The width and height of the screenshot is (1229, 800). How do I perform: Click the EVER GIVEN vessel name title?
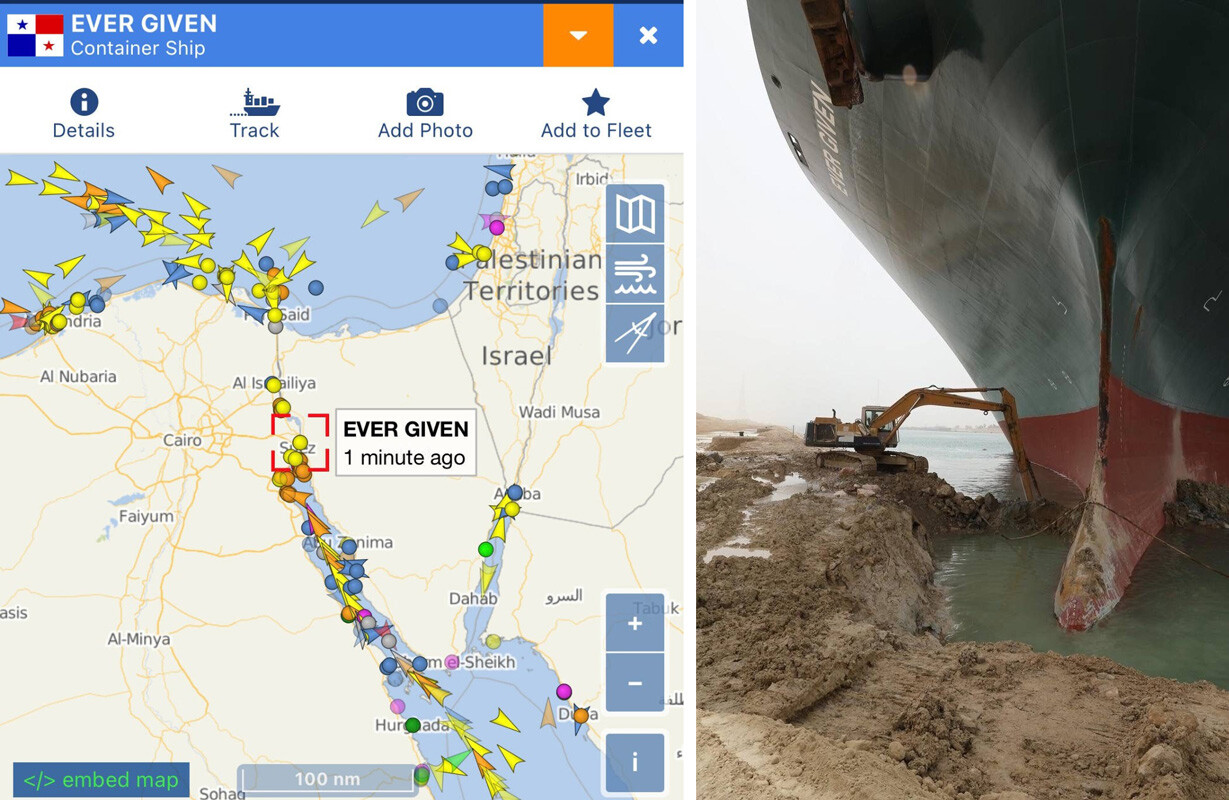144,23
